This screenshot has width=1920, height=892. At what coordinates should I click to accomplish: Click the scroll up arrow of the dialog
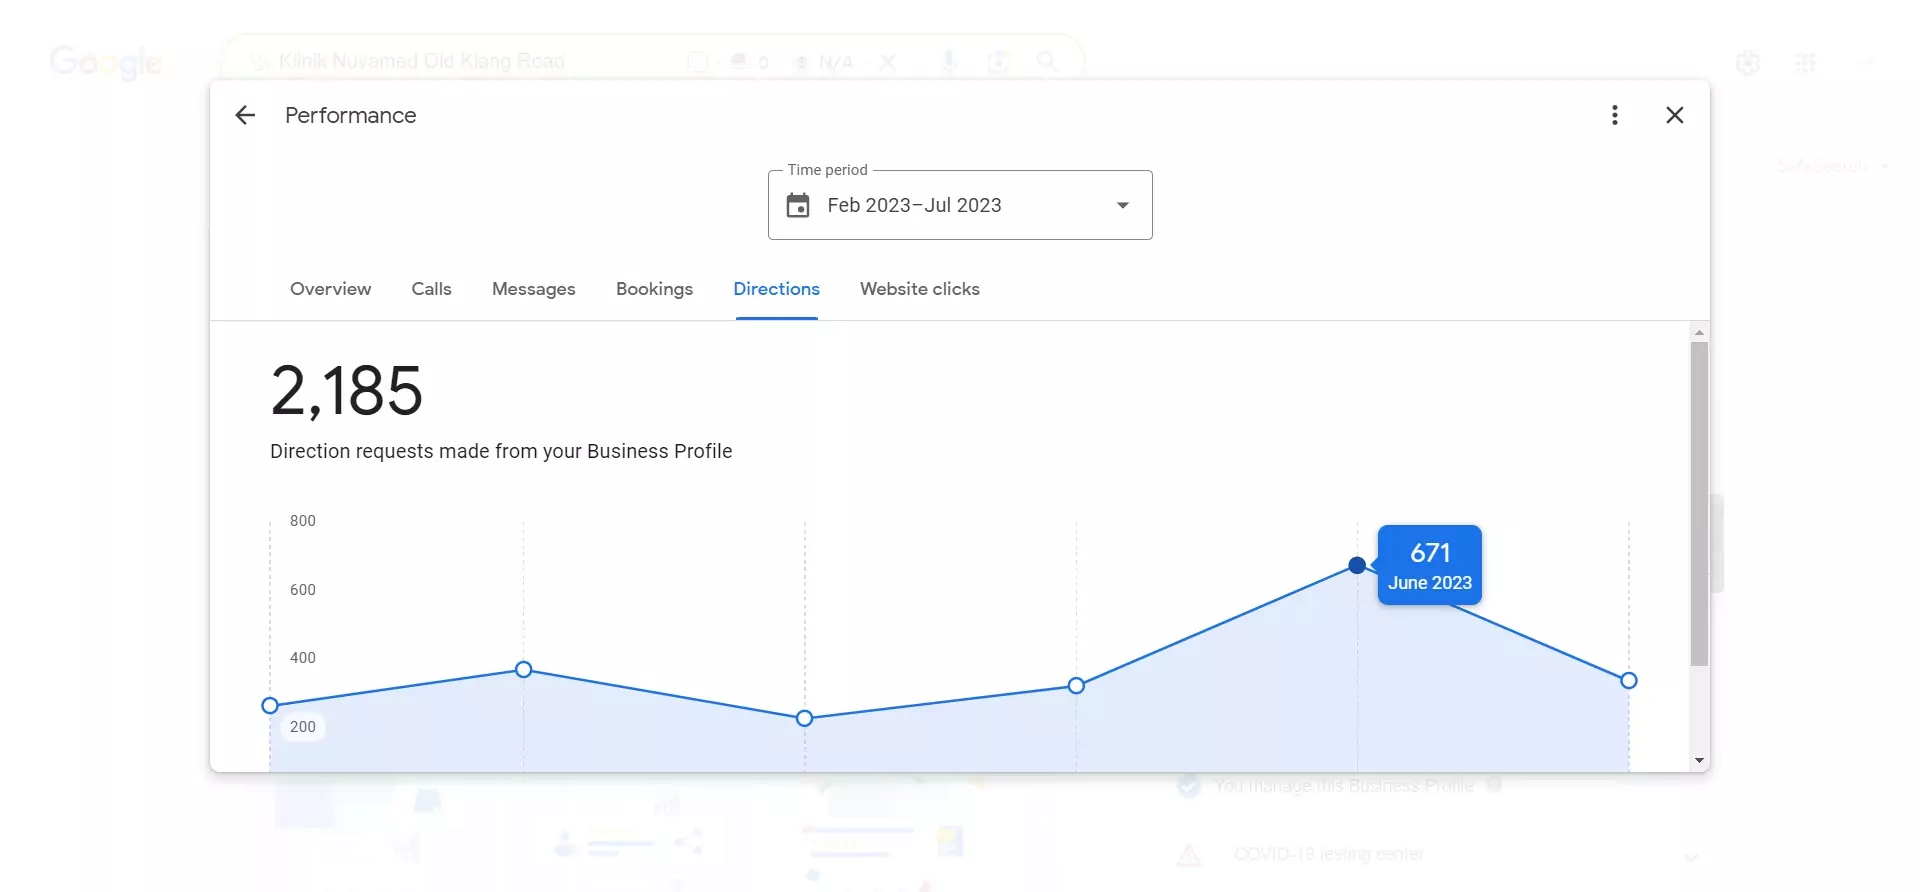coord(1699,332)
